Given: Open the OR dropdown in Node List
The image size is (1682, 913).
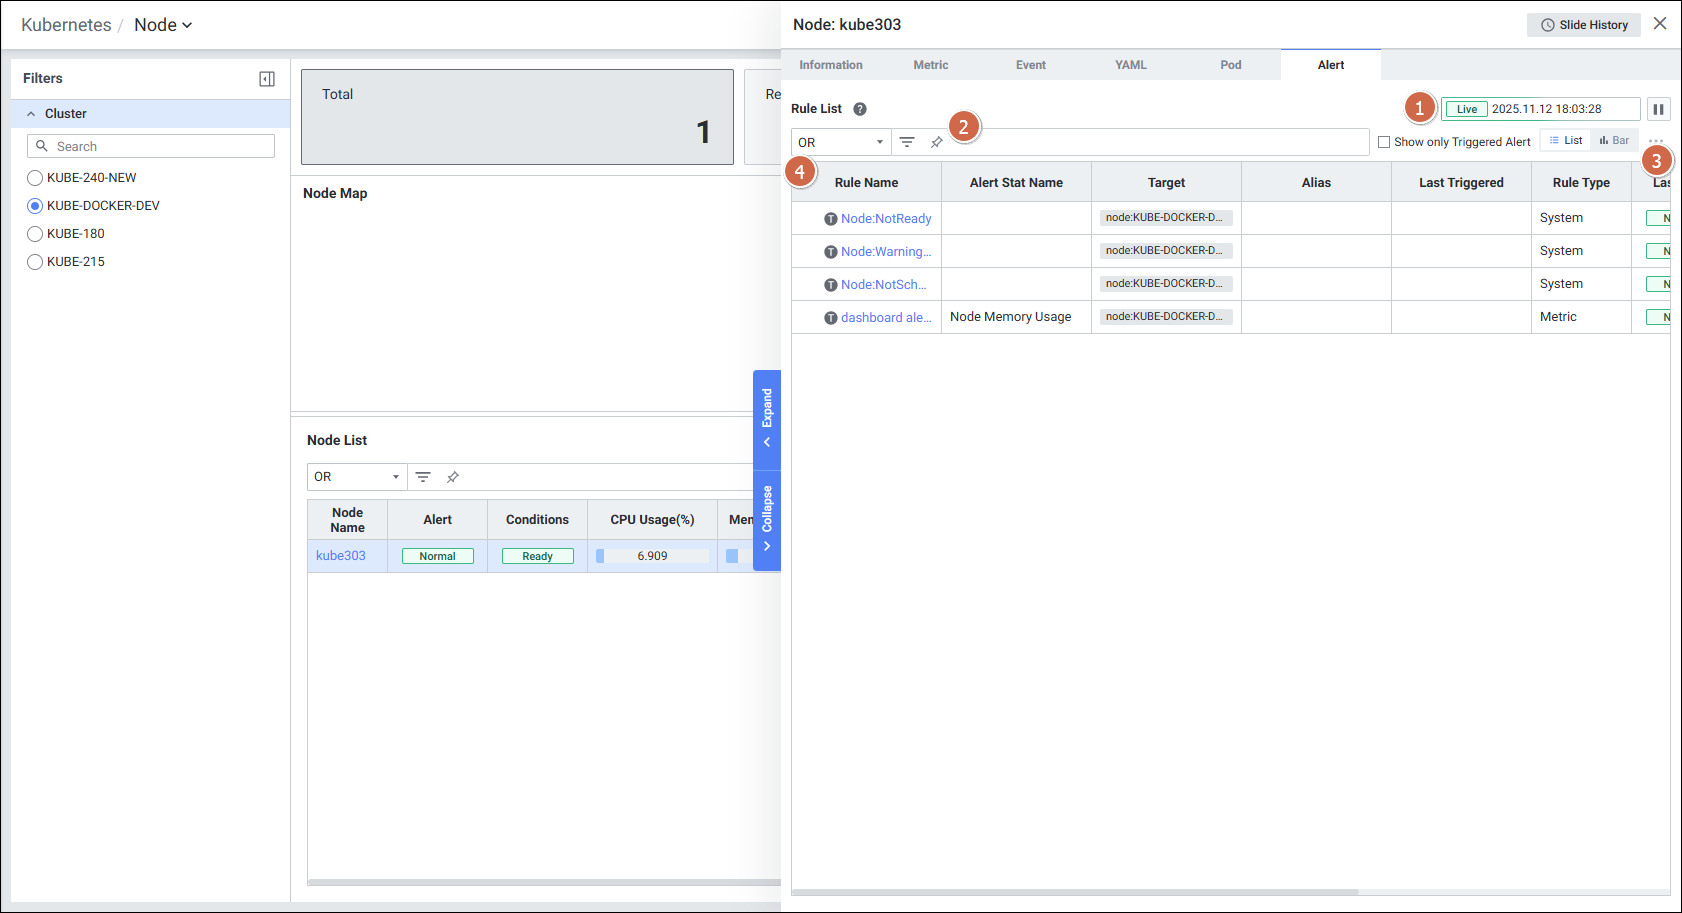Looking at the screenshot, I should [357, 477].
